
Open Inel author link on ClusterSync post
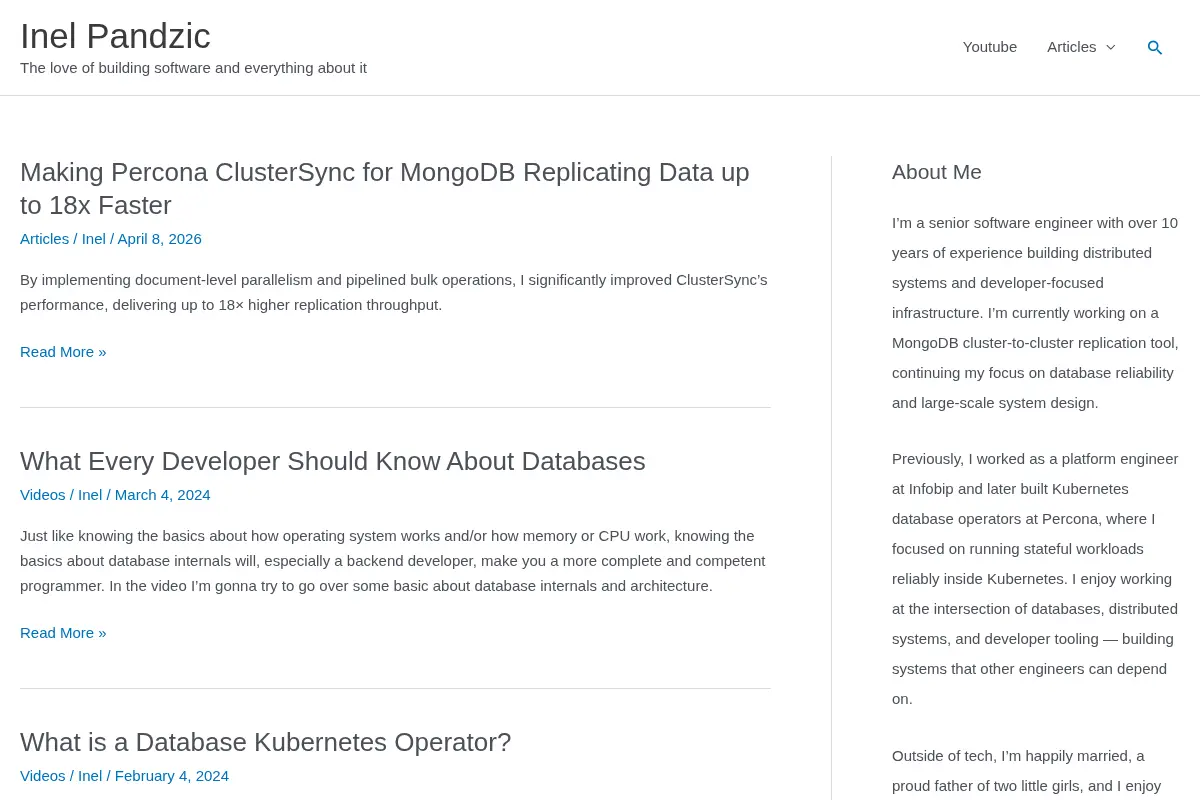(94, 238)
